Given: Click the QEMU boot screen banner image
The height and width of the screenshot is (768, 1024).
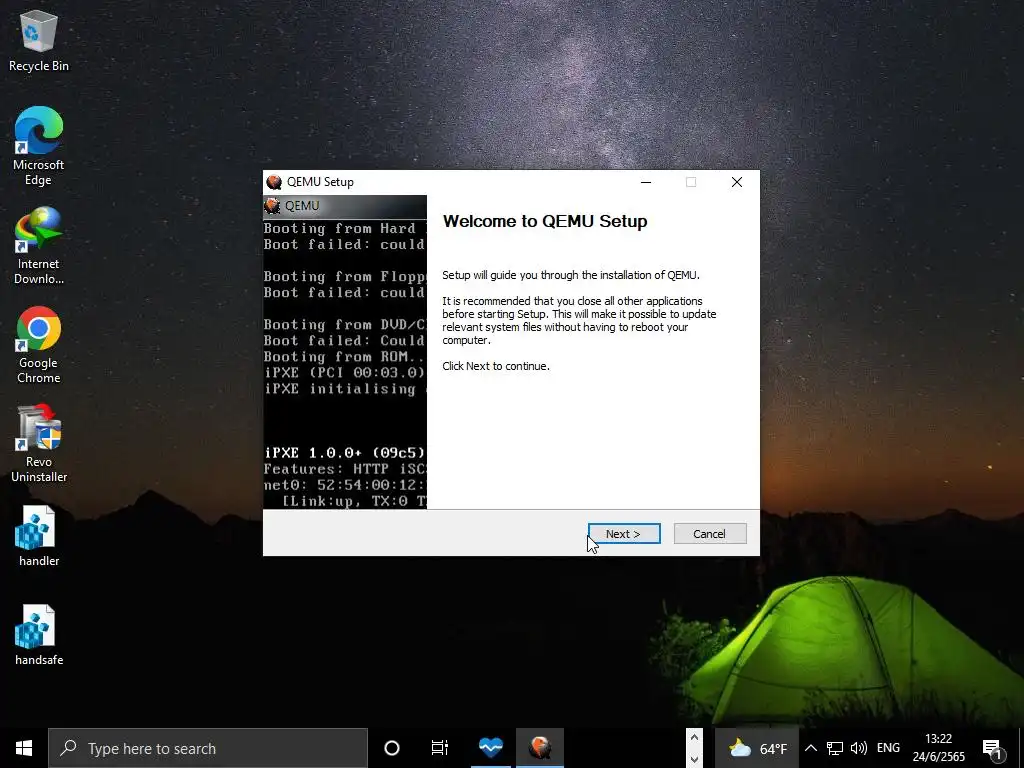Looking at the screenshot, I should (345, 352).
